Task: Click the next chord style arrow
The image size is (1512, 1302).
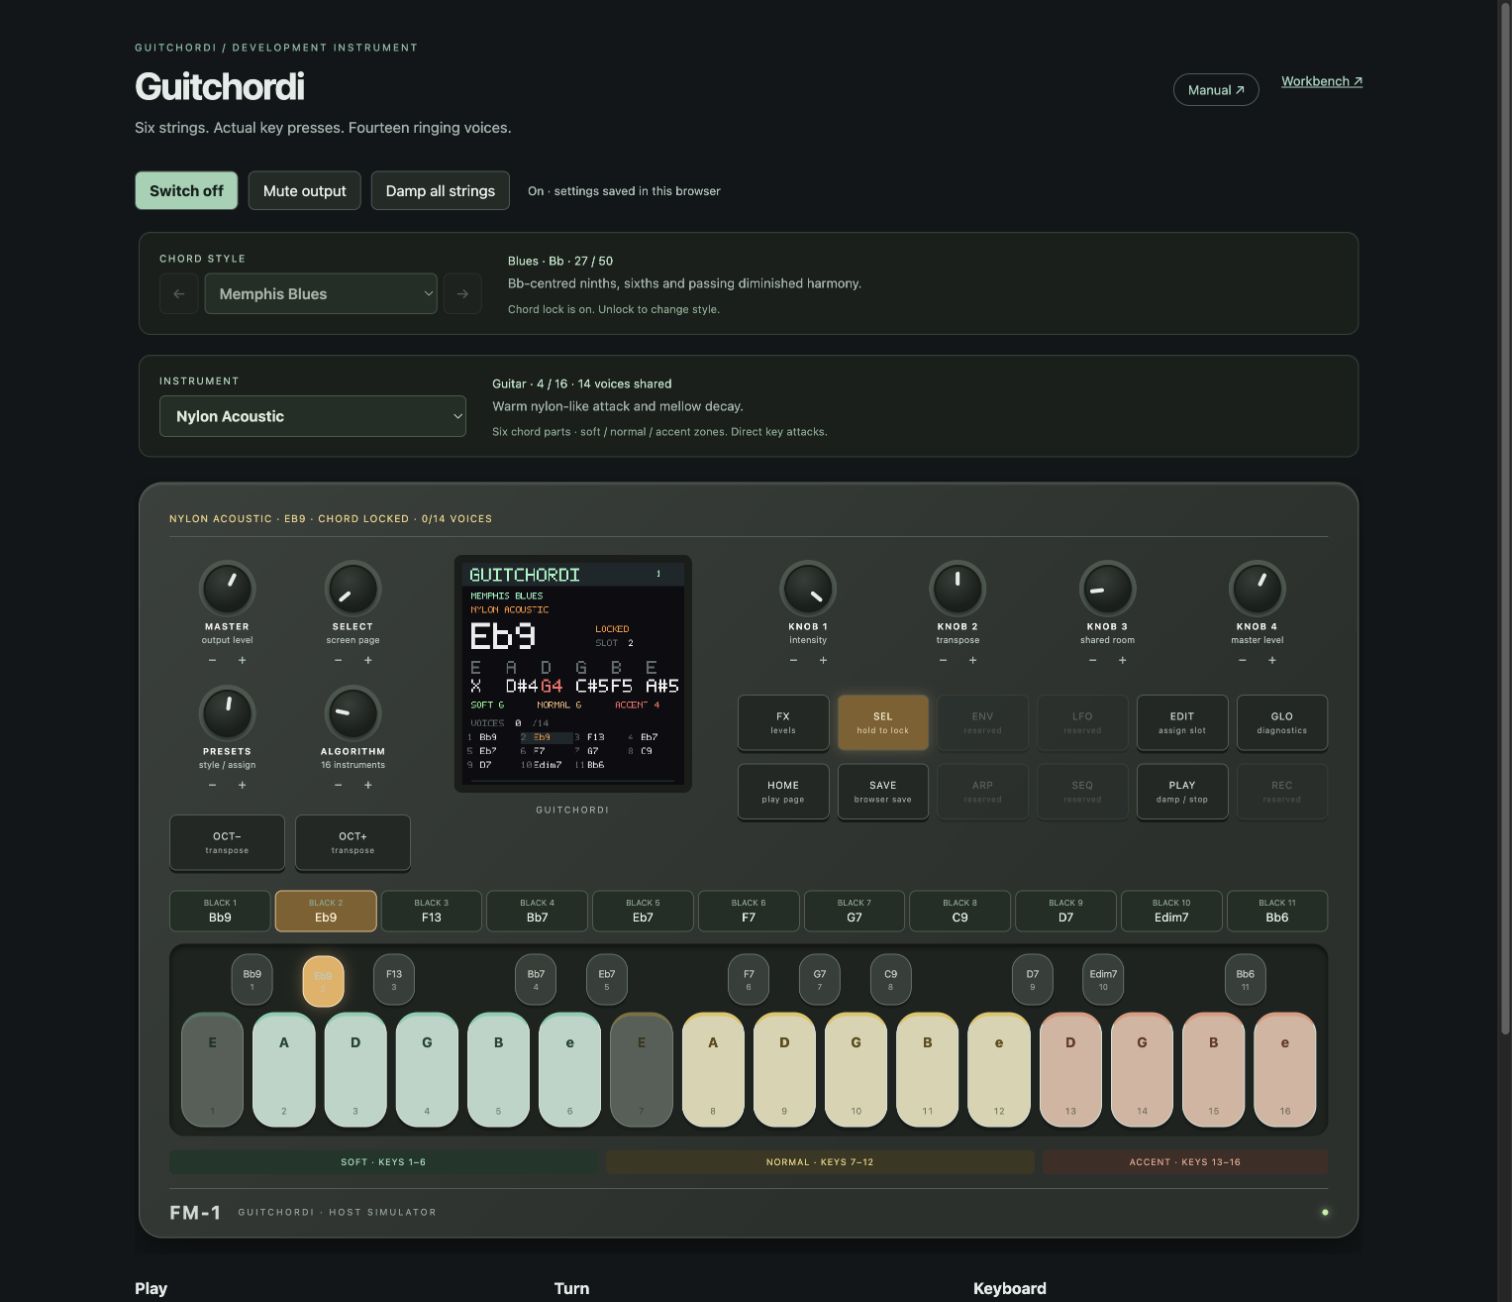Action: pyautogui.click(x=462, y=294)
